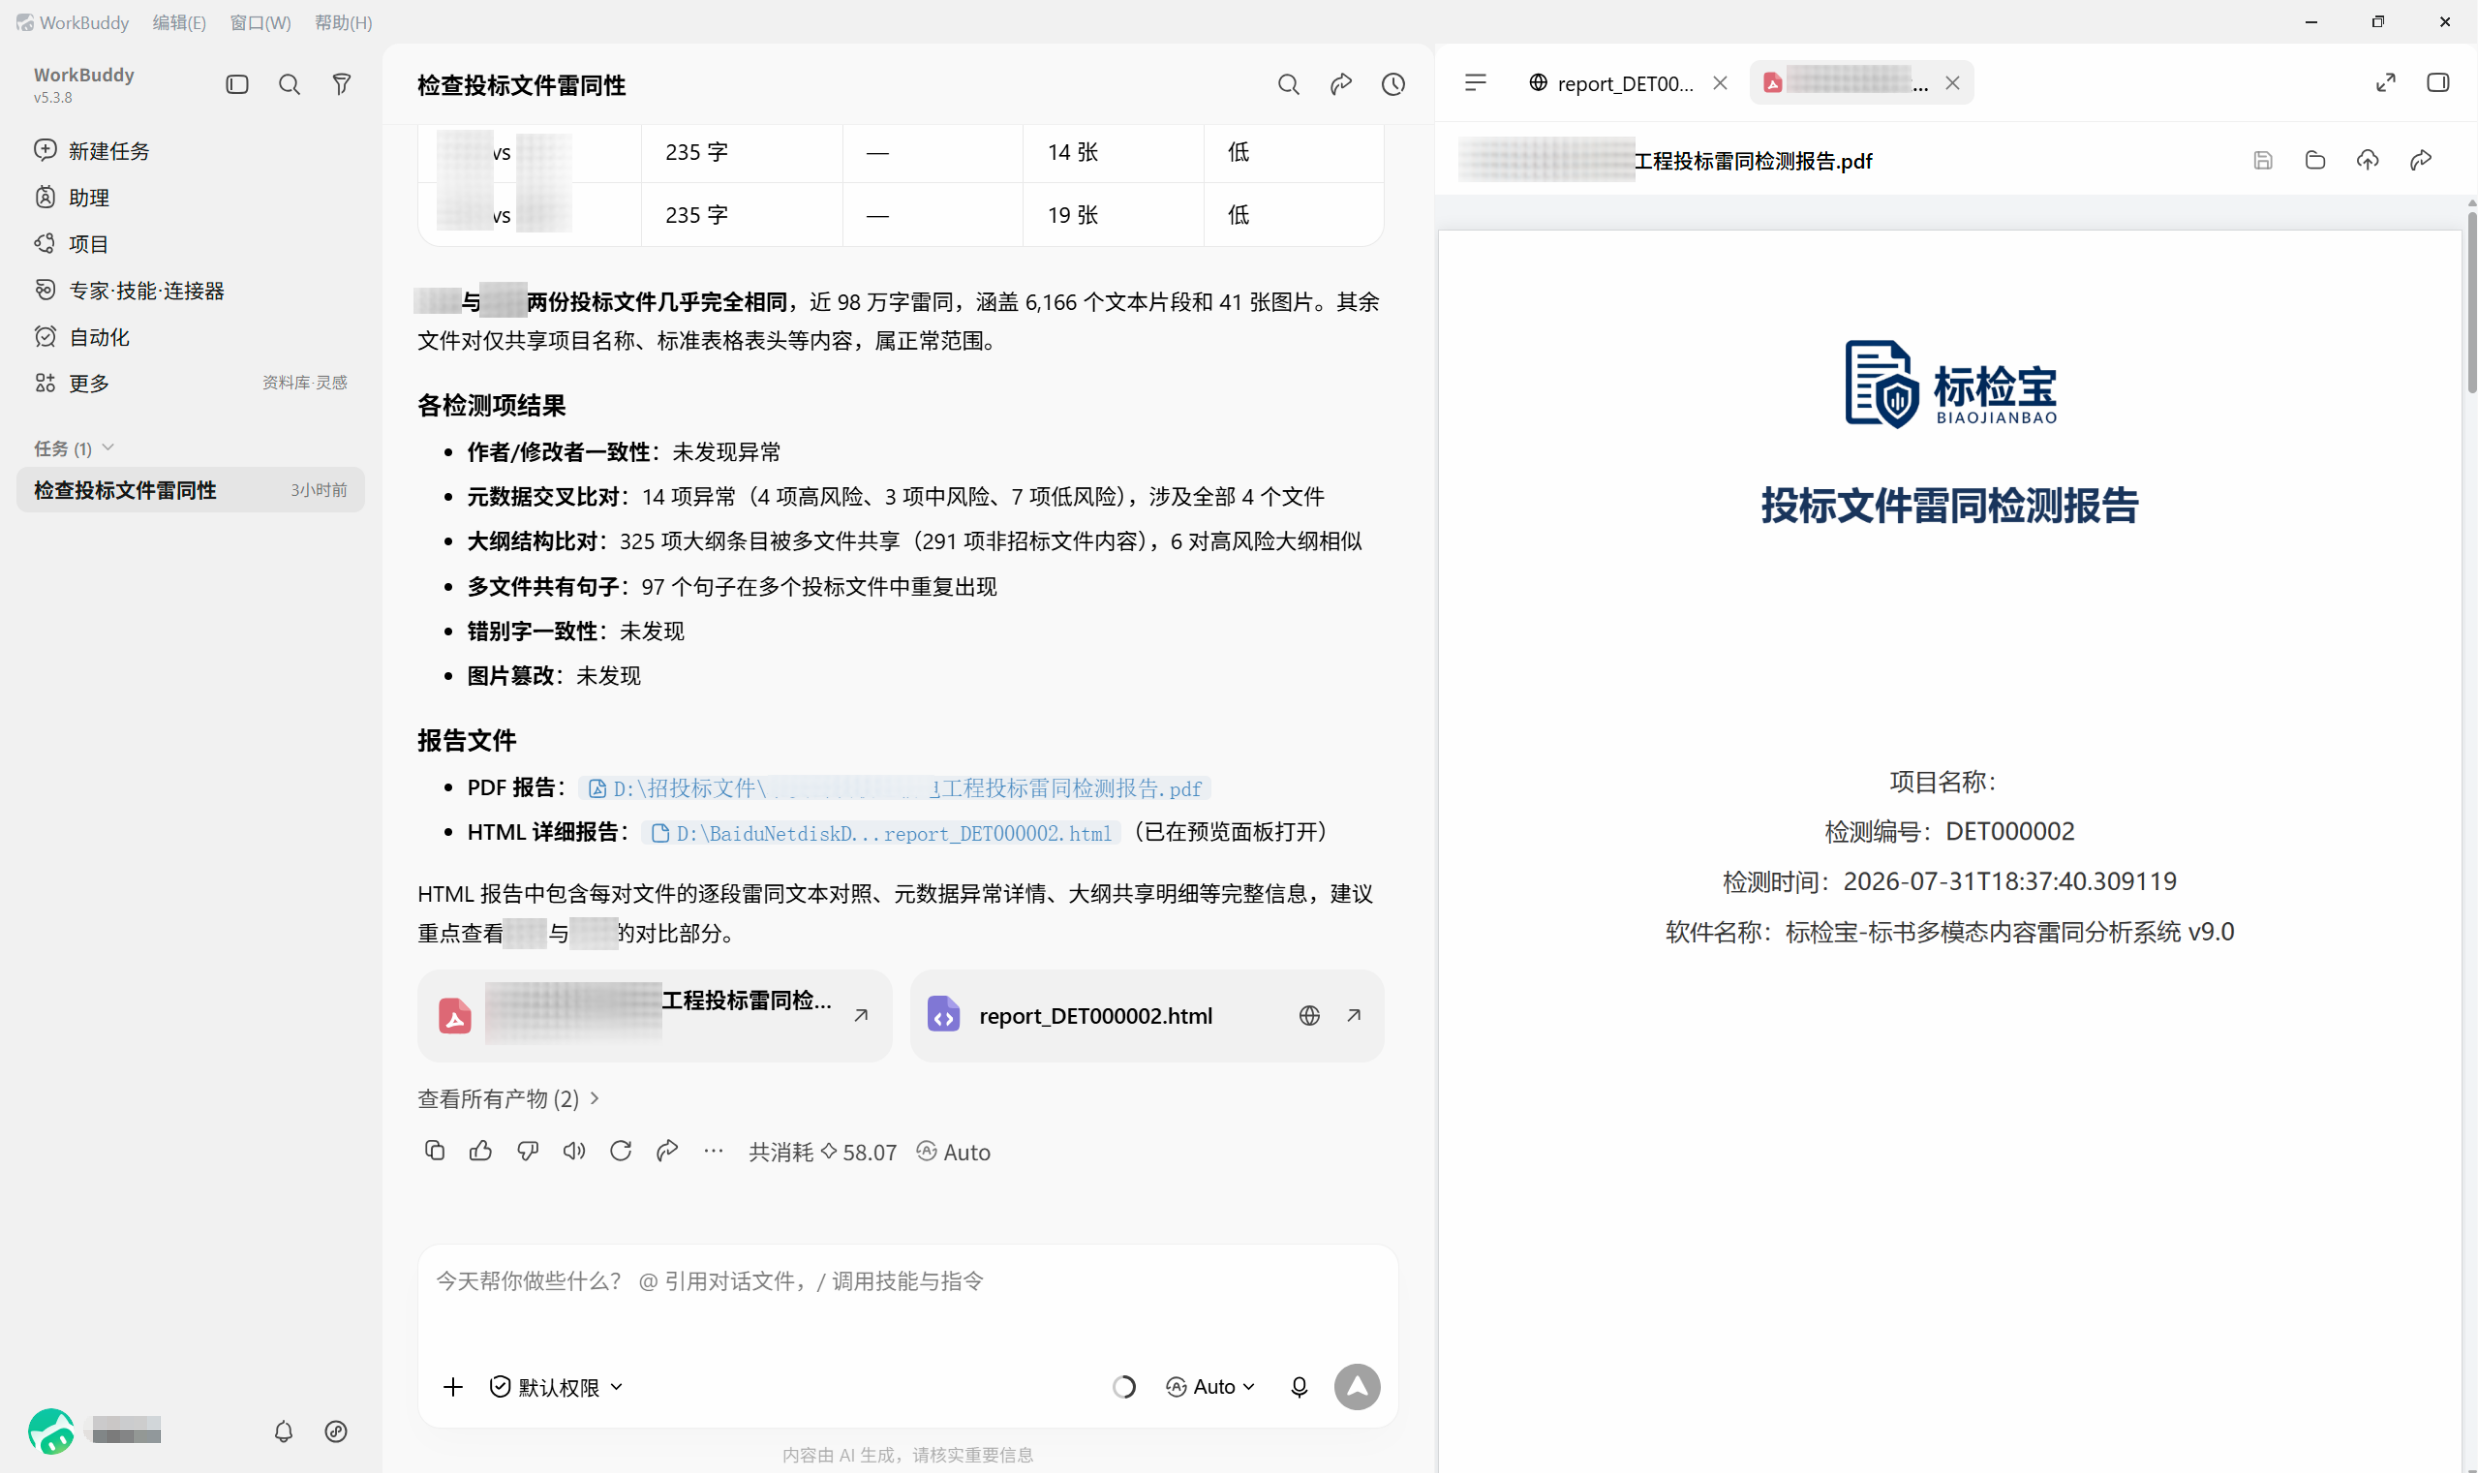Upload the PDF to cloud
Image resolution: width=2478 pixels, height=1473 pixels.
point(2367,160)
